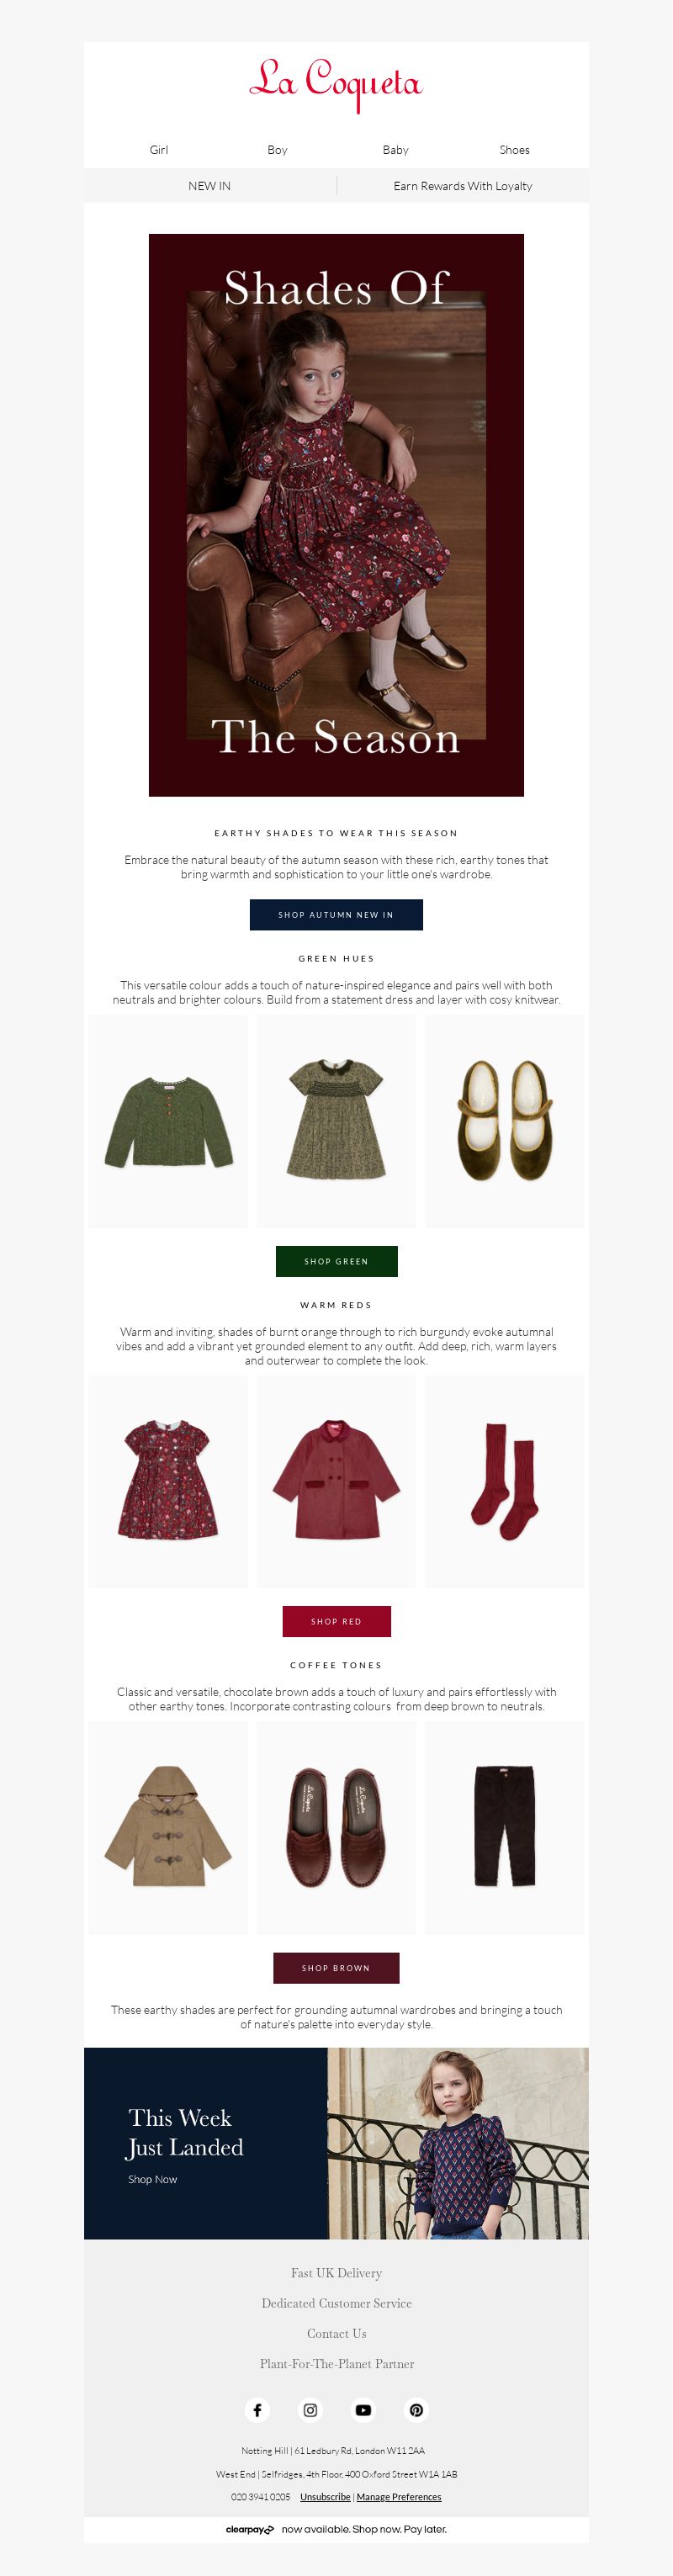Open Earn Rewards With Loyalty link
This screenshot has height=2576, width=673.
coord(462,186)
